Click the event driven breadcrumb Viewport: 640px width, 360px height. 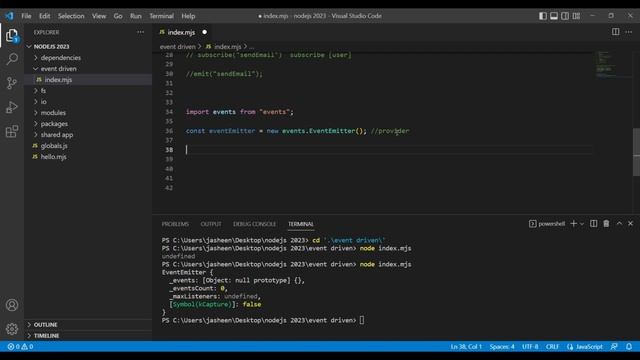[x=178, y=47]
